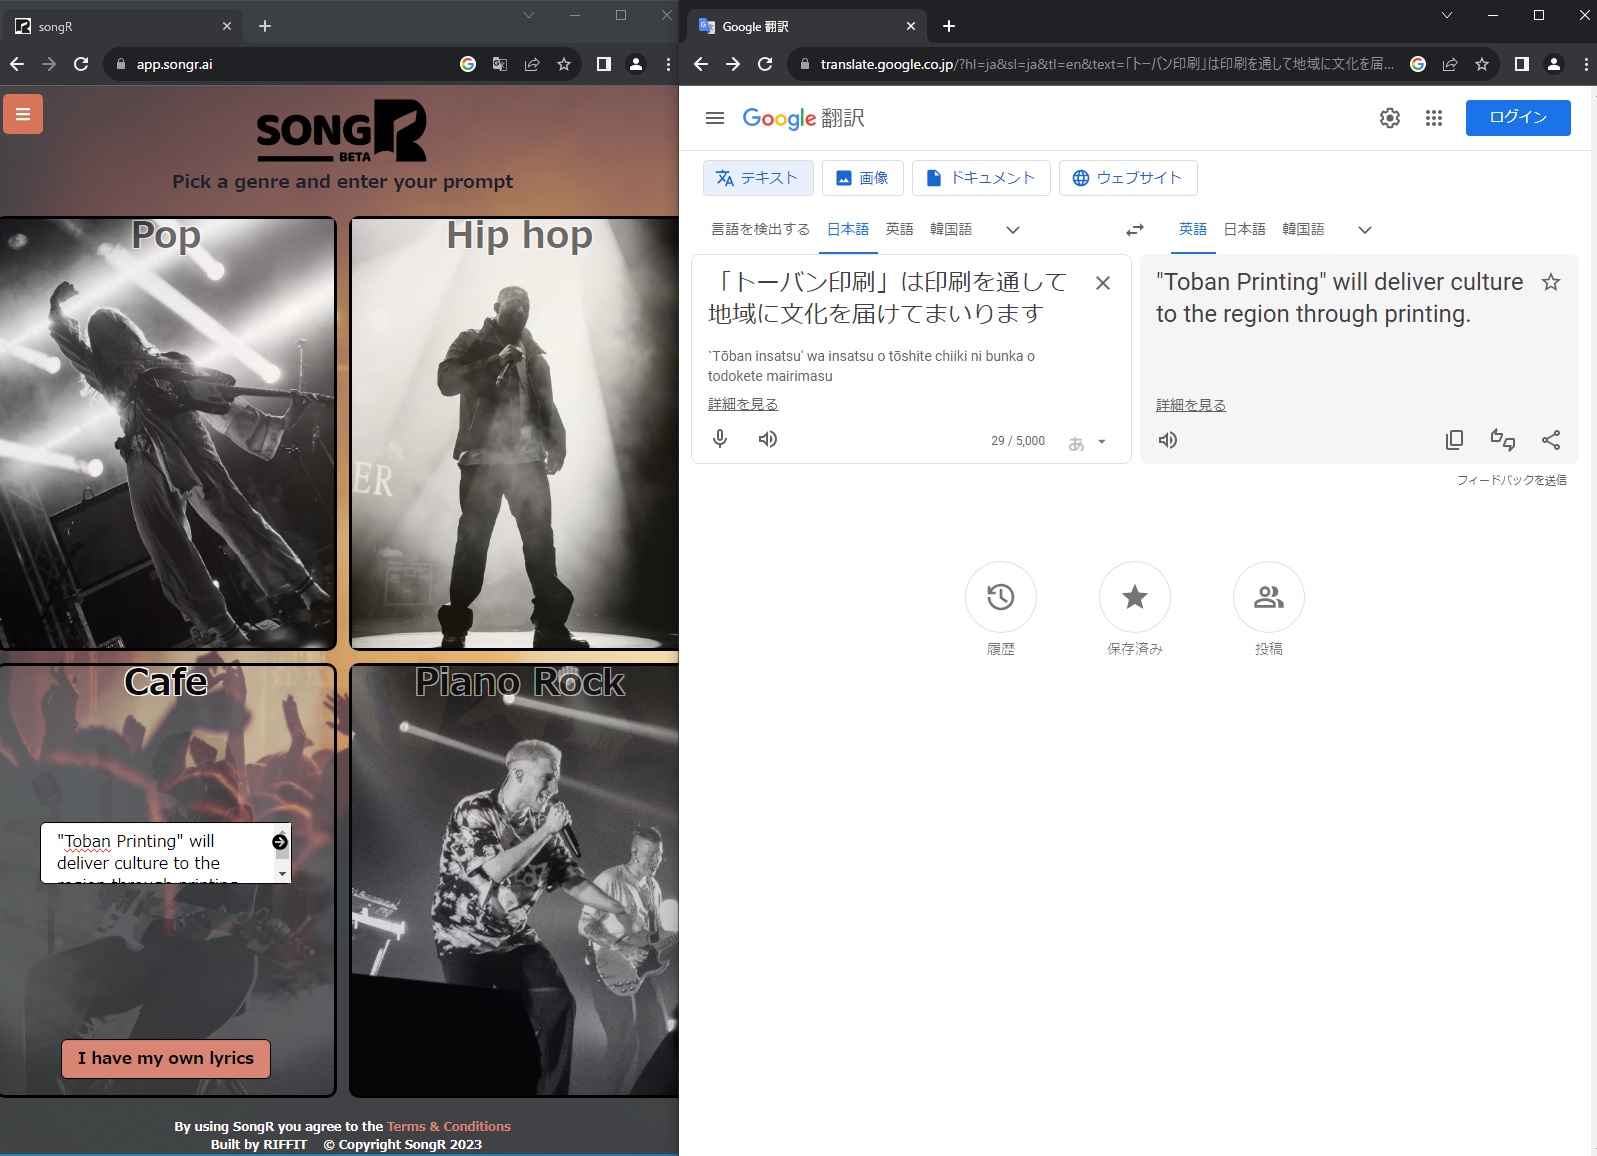The image size is (1597, 1156).
Task: Open Google apps grid icon
Action: click(x=1433, y=118)
